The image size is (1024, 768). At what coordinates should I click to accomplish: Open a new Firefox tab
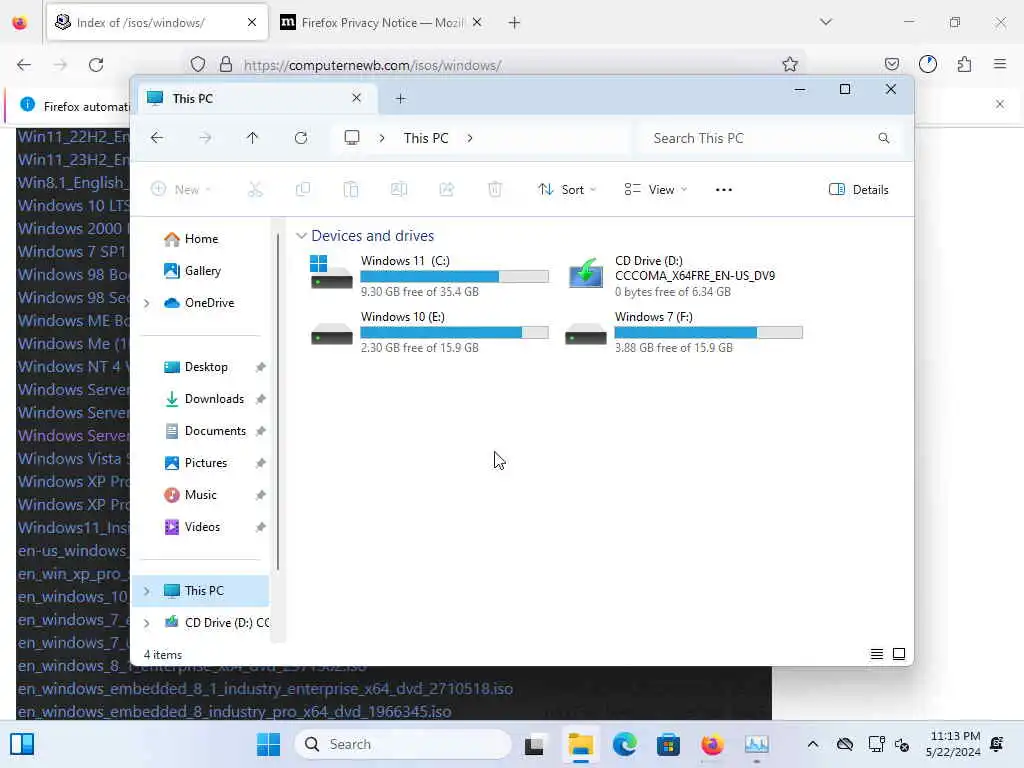click(514, 23)
